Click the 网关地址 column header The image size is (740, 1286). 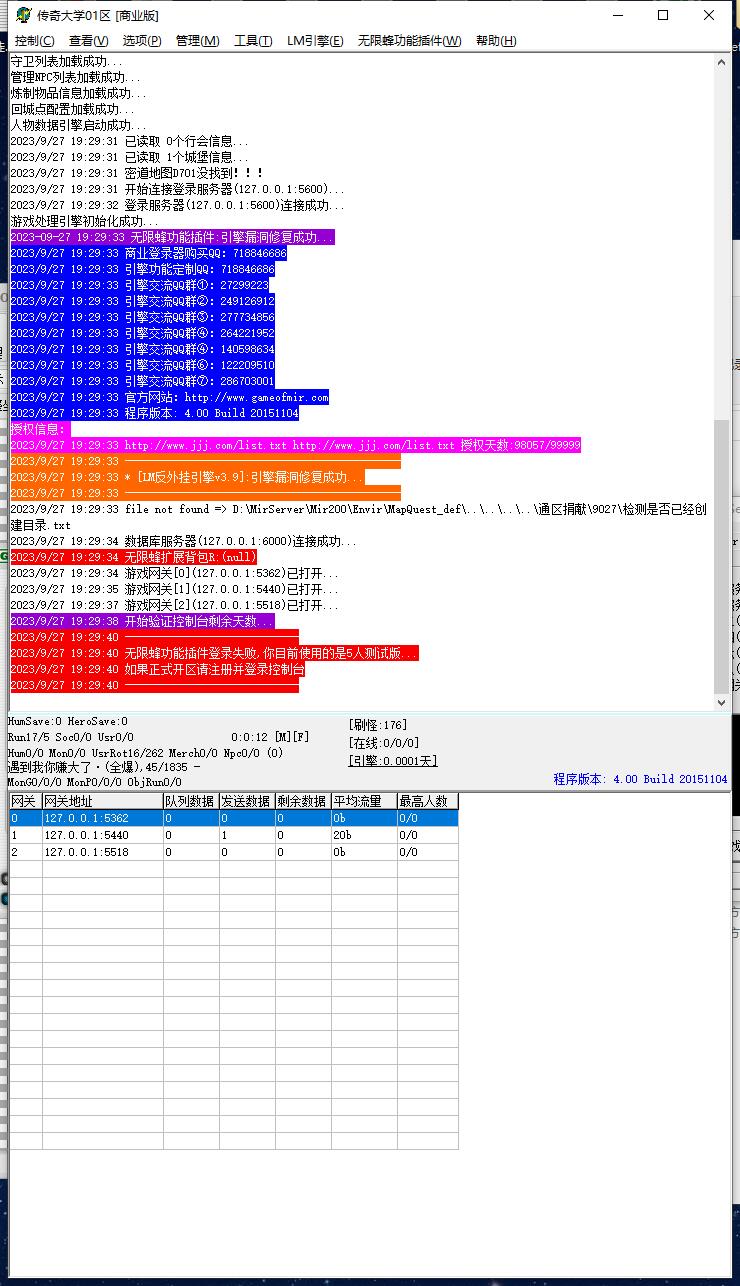pos(102,801)
